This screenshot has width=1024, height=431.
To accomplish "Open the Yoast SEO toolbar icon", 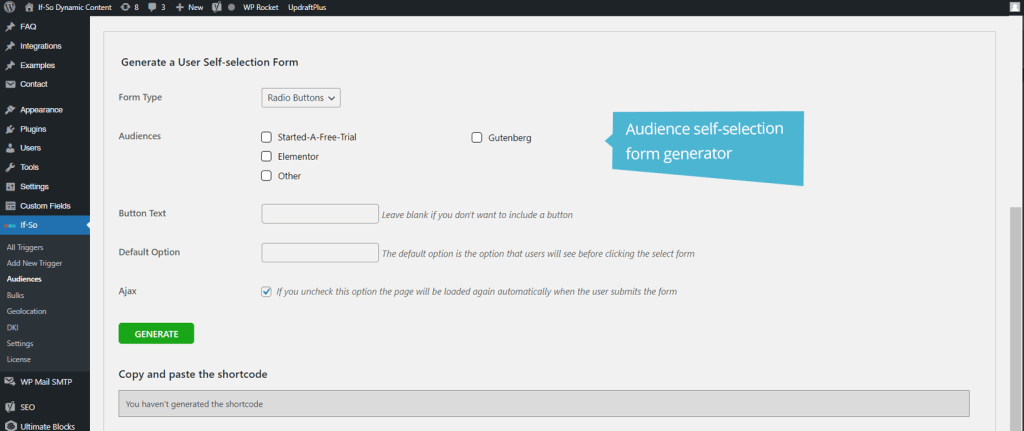I will tap(216, 7).
